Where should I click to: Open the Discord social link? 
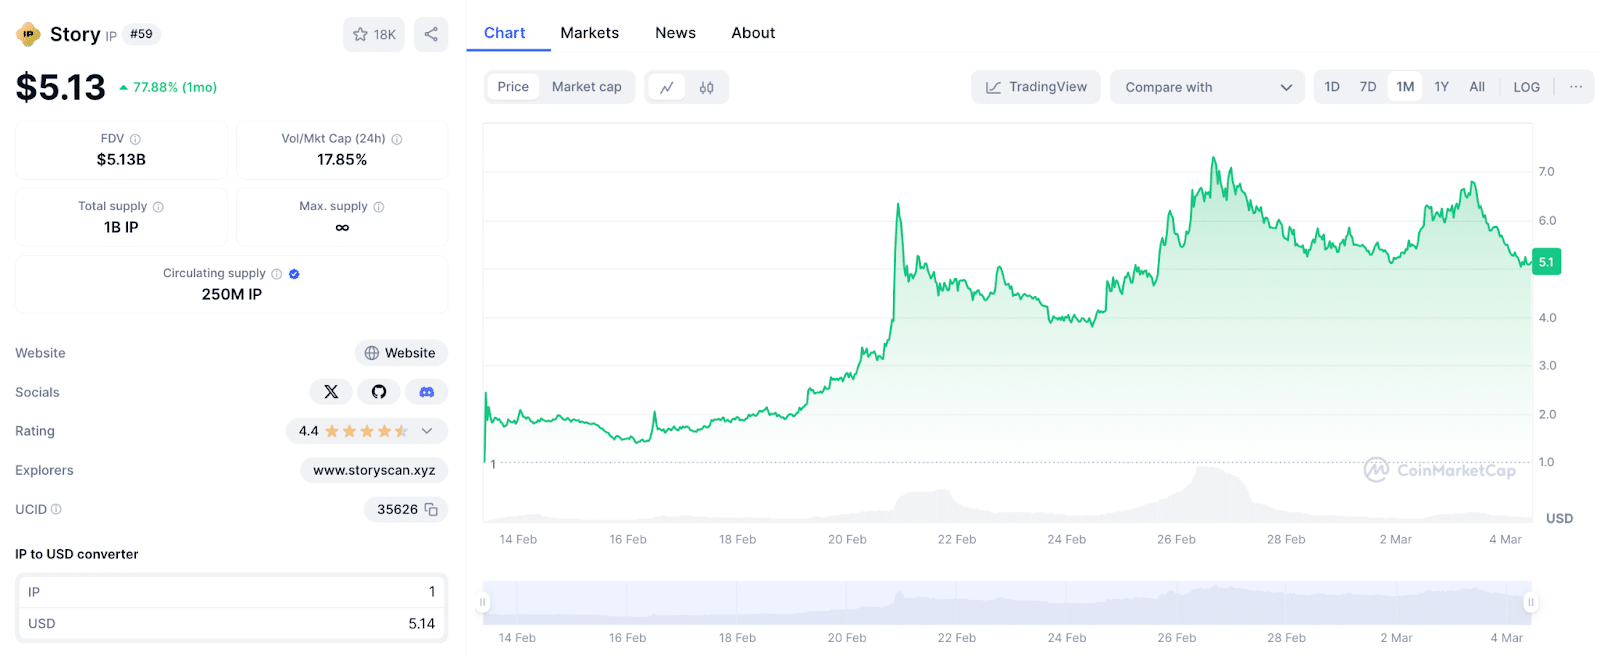tap(427, 392)
